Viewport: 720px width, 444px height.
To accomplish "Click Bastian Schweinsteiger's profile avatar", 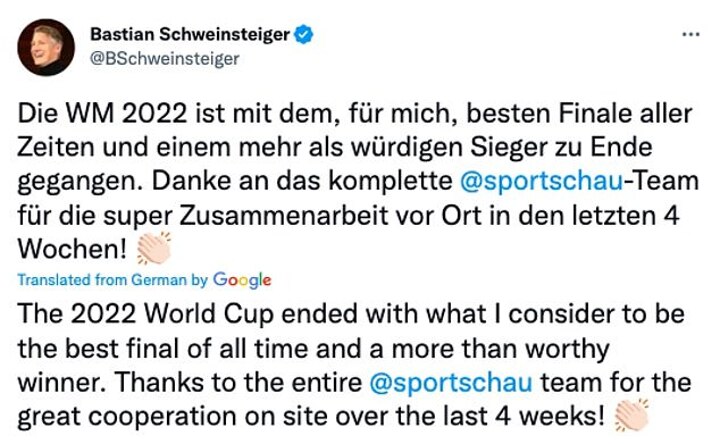I will (45, 47).
